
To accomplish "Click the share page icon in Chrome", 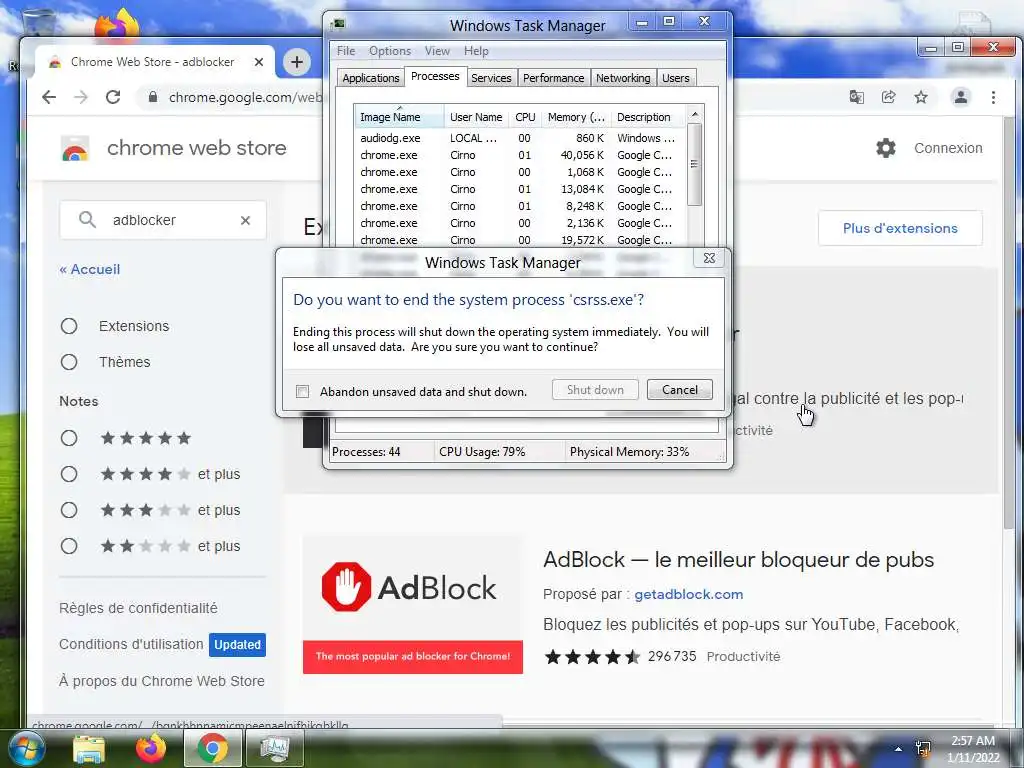I will [x=888, y=97].
